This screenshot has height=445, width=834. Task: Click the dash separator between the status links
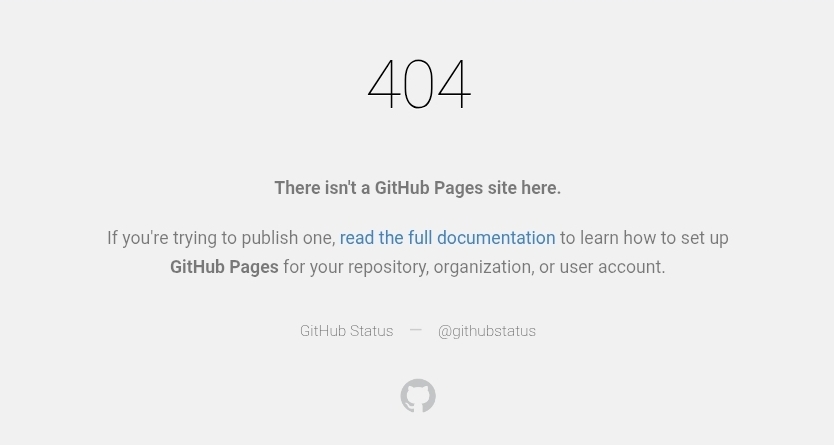coord(415,330)
